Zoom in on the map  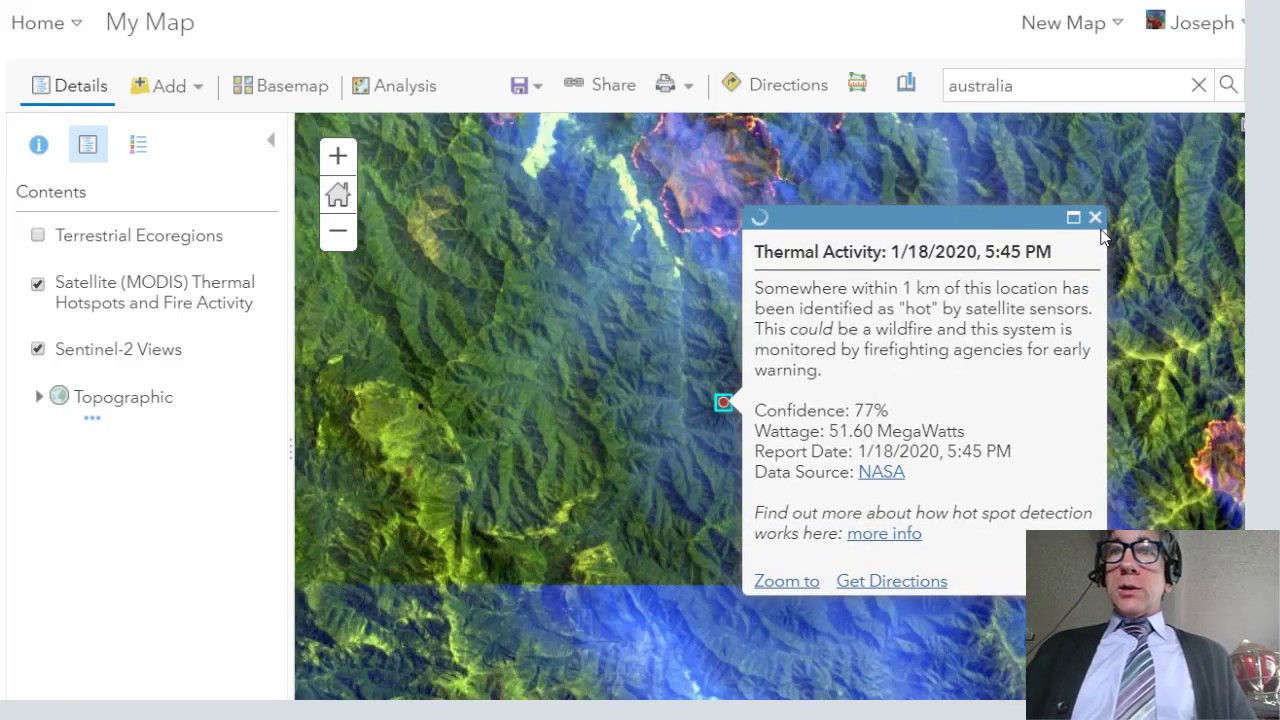(x=338, y=156)
